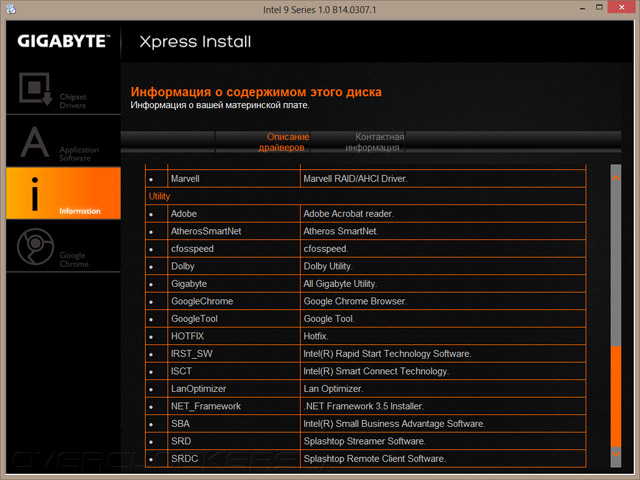
Task: Select the Marvell row name
Action: [x=185, y=179]
